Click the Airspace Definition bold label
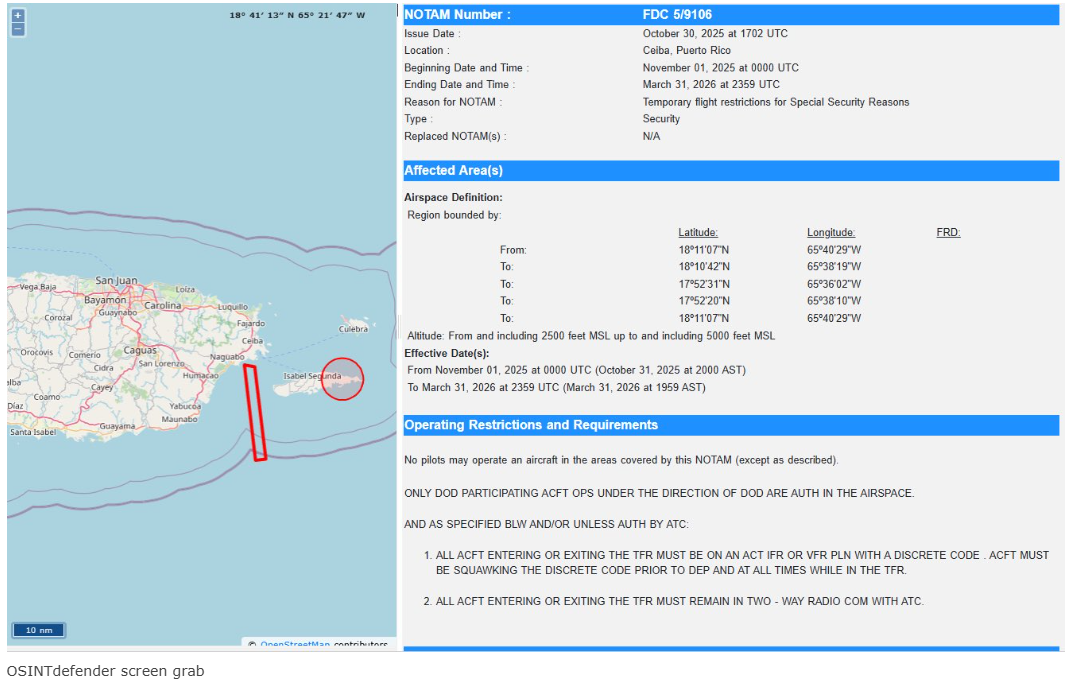 pyautogui.click(x=453, y=198)
